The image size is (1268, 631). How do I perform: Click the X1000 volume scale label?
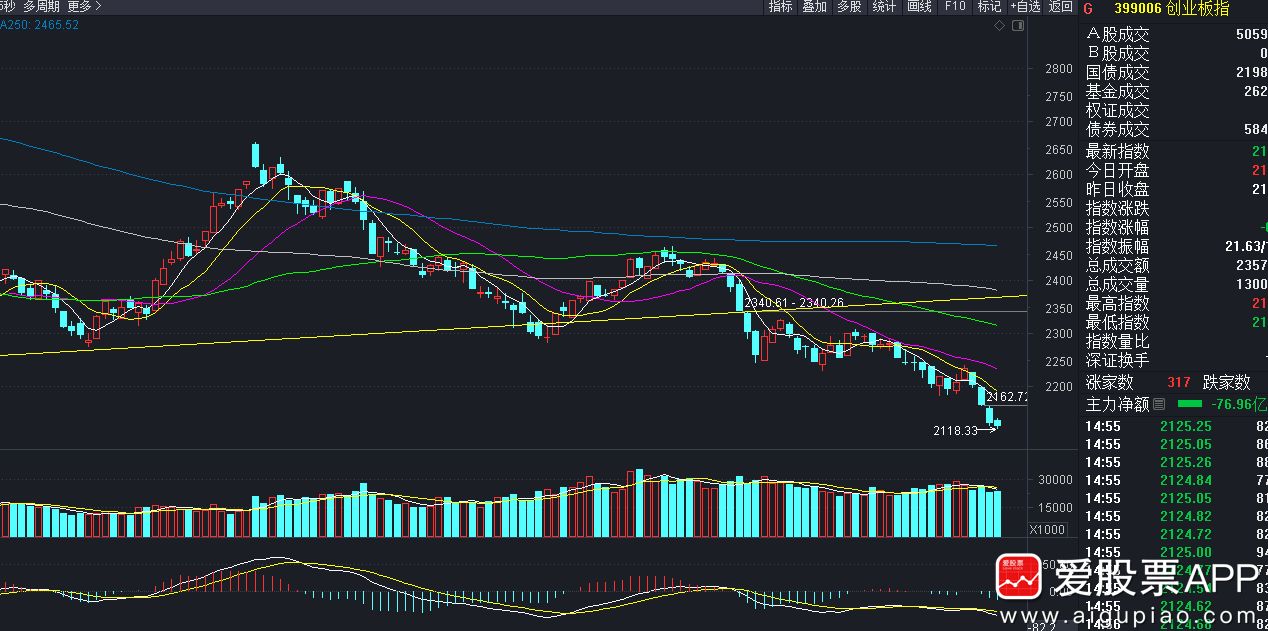pos(1048,530)
